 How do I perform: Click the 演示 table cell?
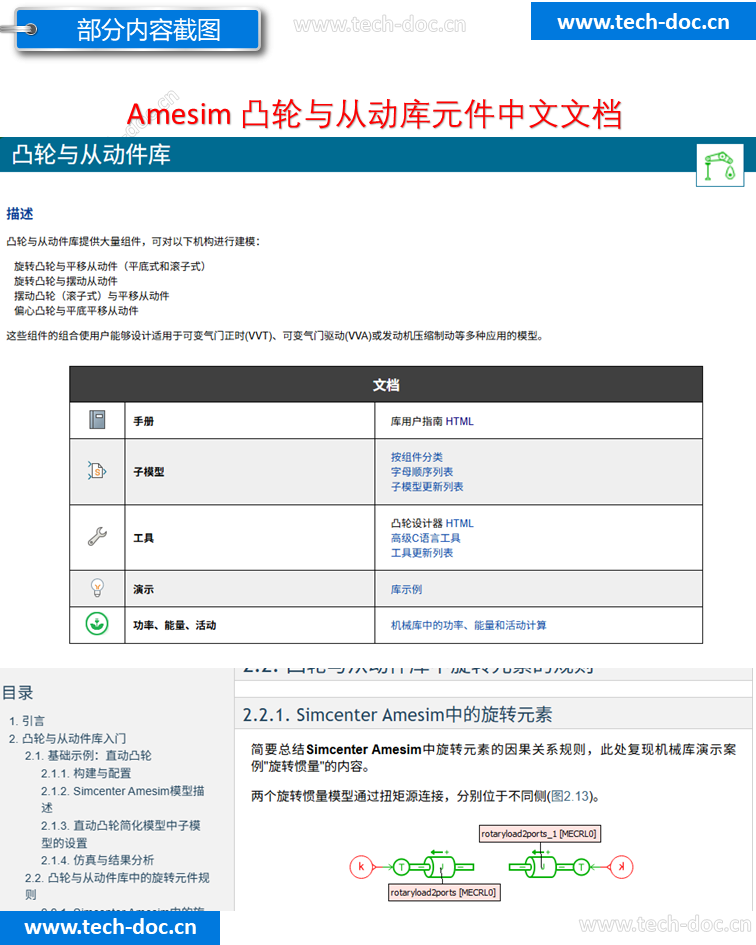(250, 589)
